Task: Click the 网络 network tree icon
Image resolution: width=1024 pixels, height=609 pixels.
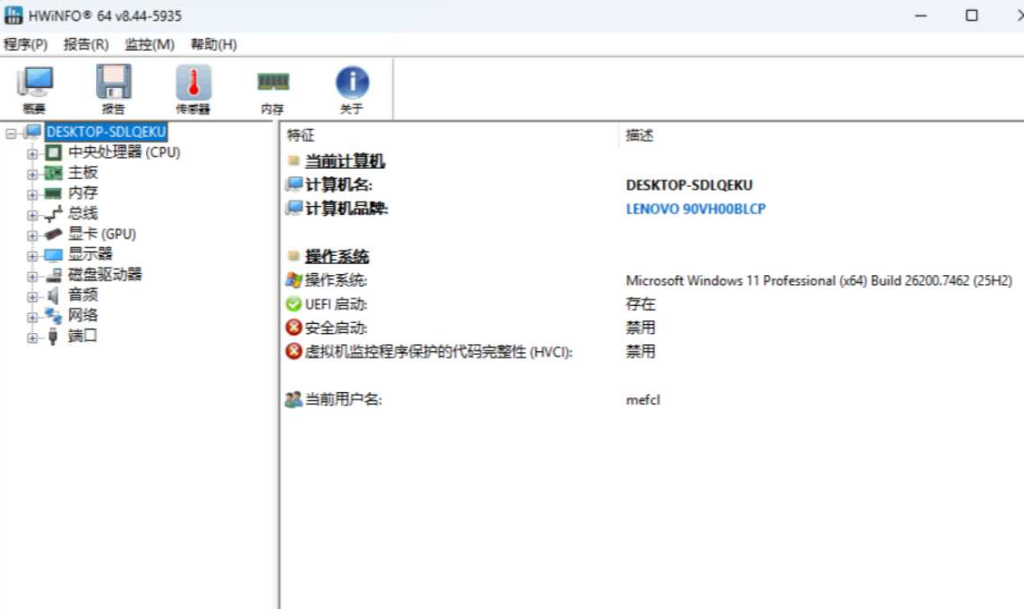Action: click(x=53, y=316)
